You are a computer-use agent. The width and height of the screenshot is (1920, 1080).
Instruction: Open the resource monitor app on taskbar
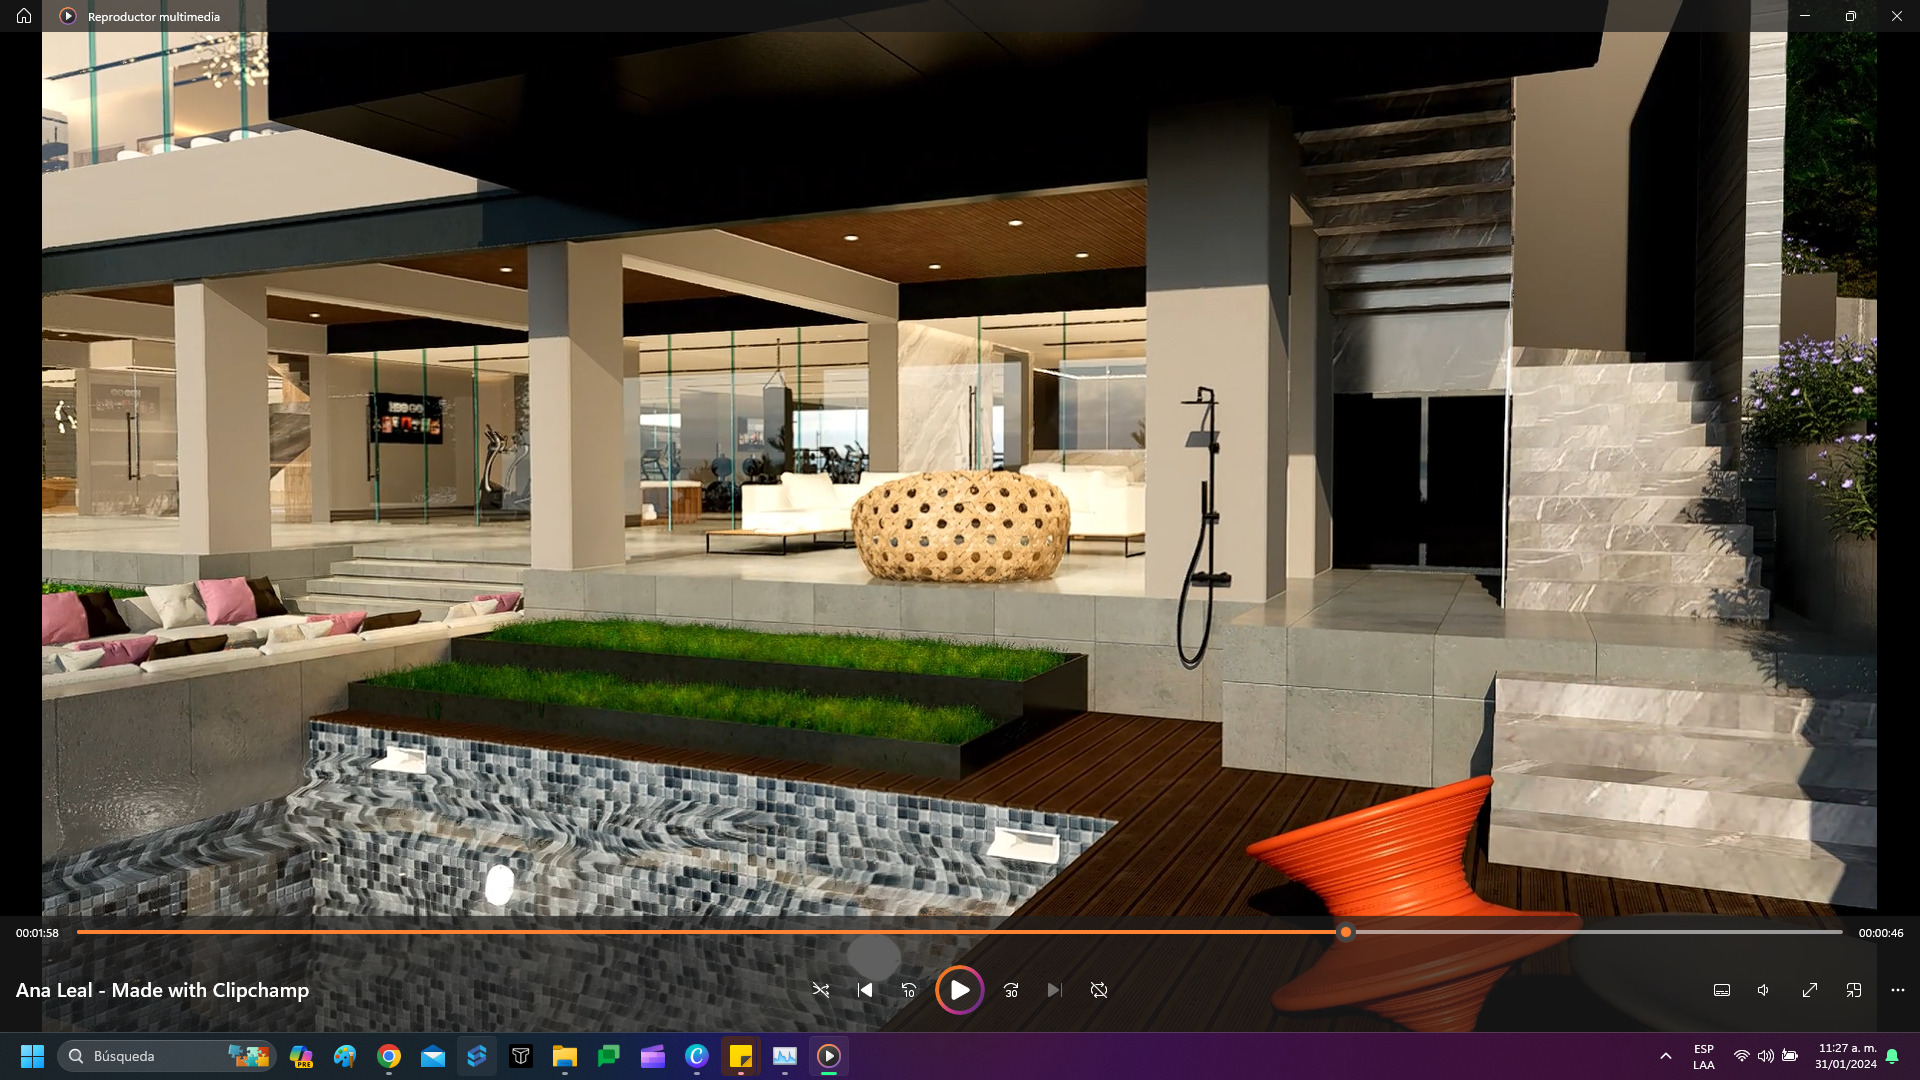785,1056
